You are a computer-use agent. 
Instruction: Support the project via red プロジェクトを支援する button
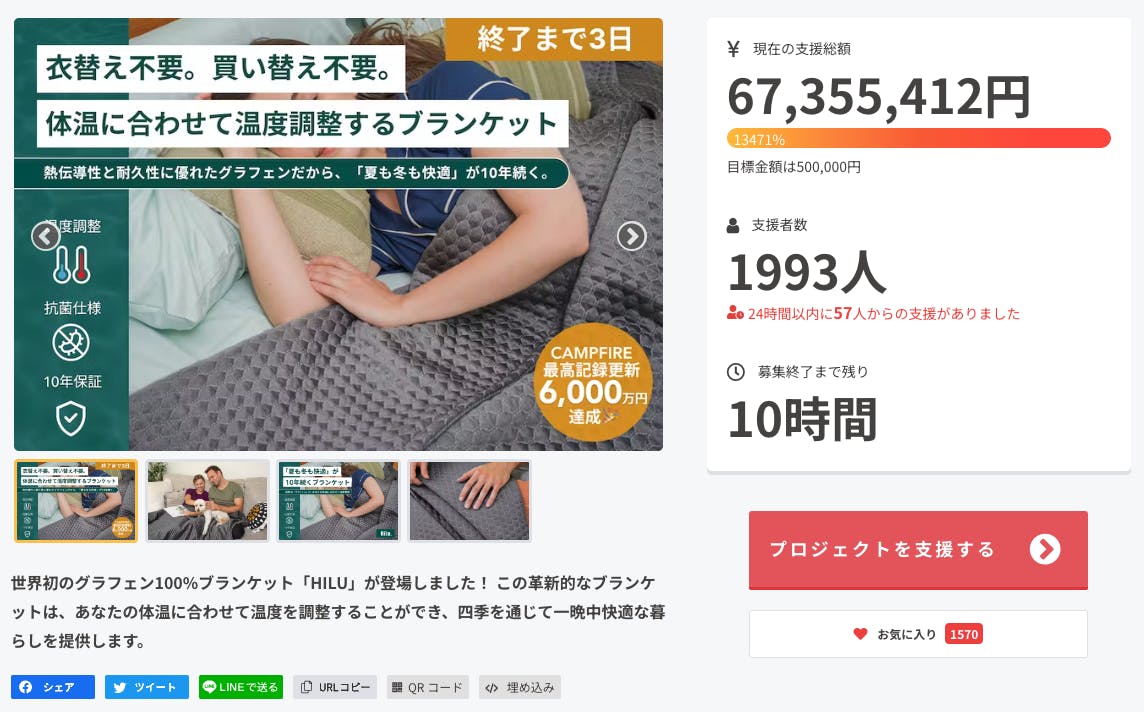918,550
